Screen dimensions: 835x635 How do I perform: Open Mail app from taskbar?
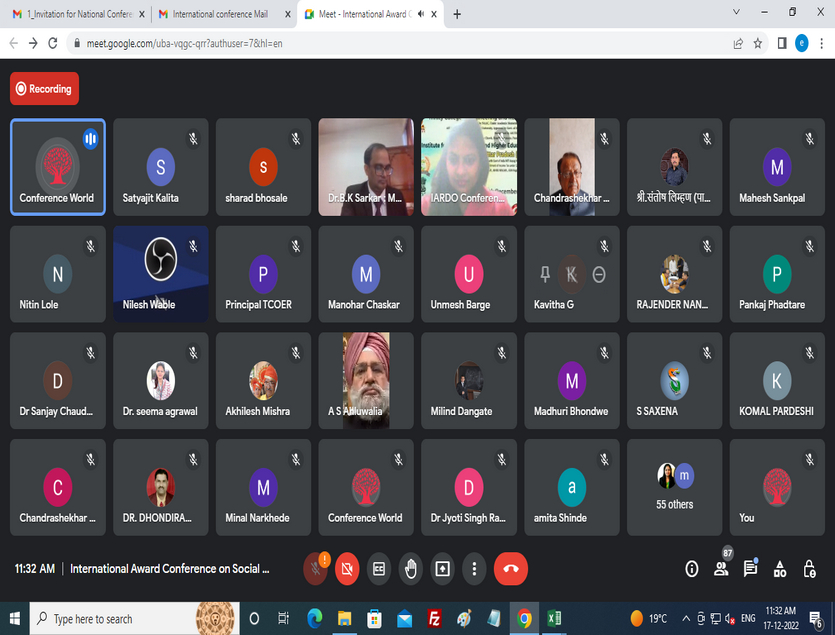[404, 618]
